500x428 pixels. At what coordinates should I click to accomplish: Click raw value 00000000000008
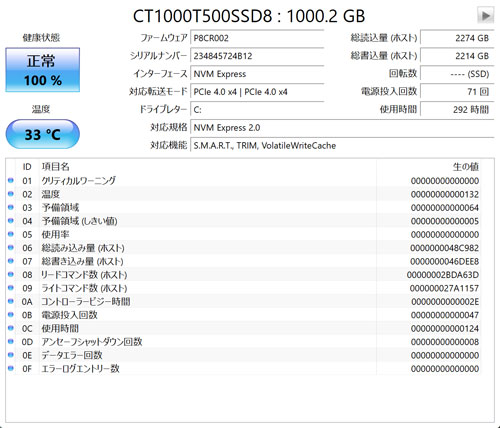pos(445,342)
